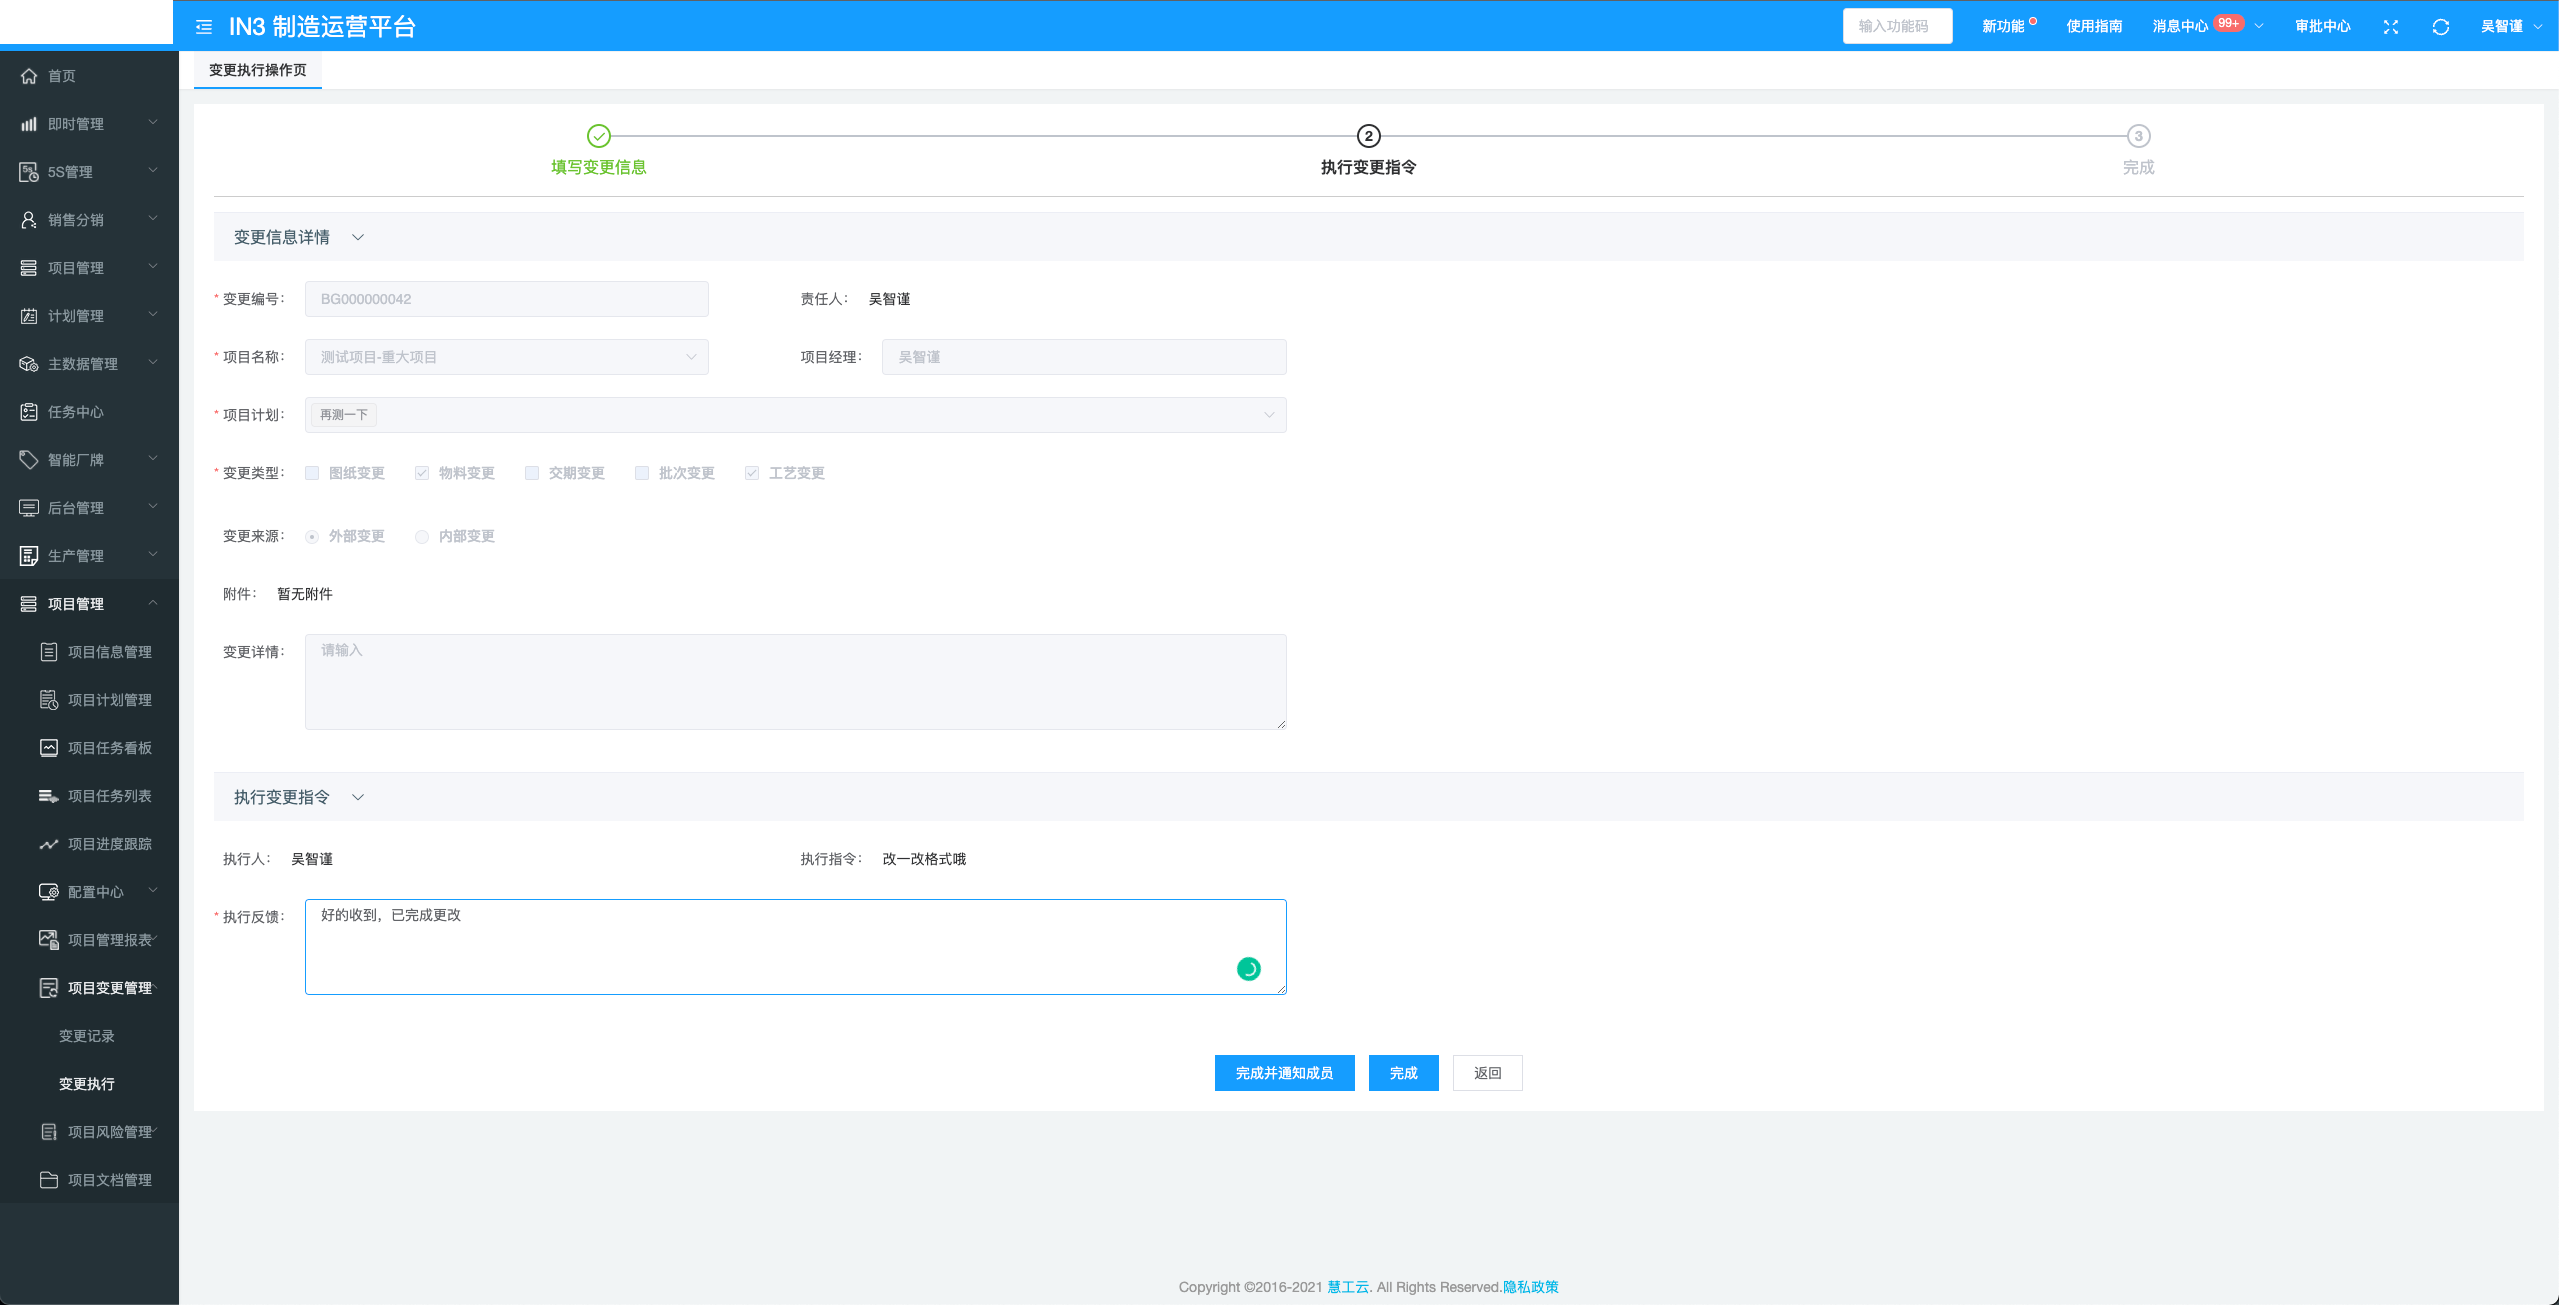The width and height of the screenshot is (2559, 1305).
Task: Select the 变更执行操作页 tab
Action: (x=257, y=70)
